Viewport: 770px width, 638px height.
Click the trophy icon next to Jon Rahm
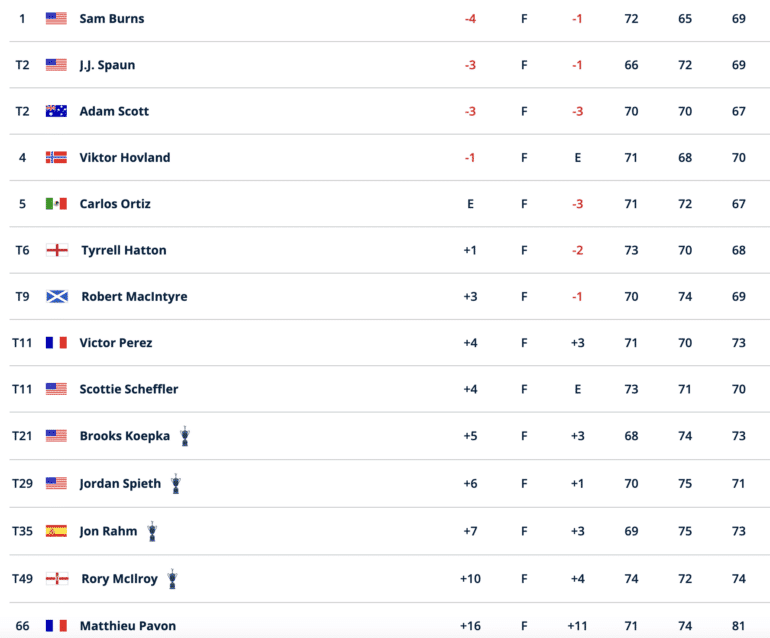tap(152, 531)
